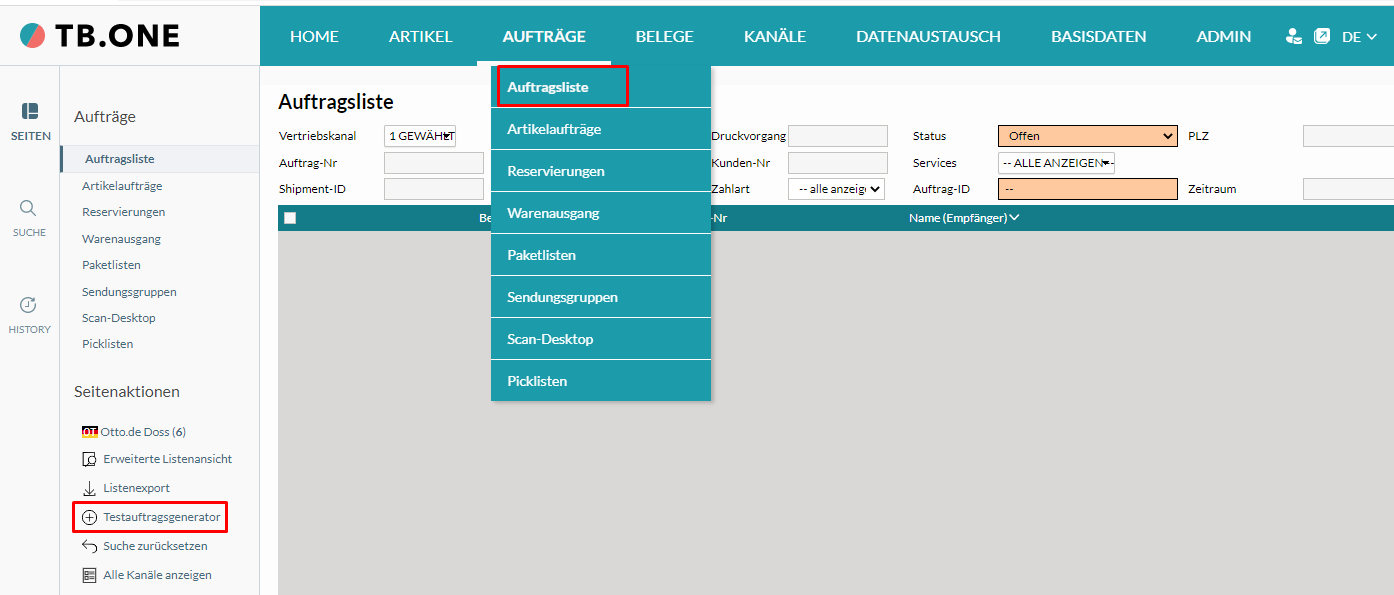Focus the Auftrag-Nr input field
The image size is (1394, 595).
click(x=434, y=163)
